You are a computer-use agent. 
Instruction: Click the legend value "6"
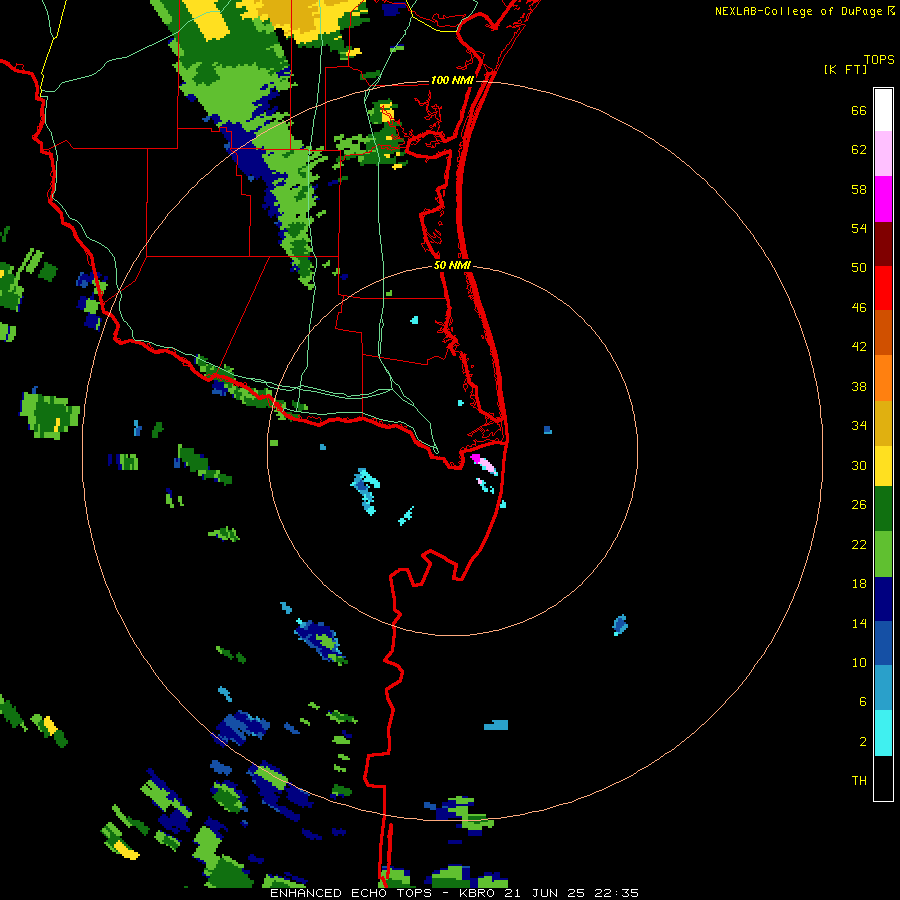click(x=862, y=702)
